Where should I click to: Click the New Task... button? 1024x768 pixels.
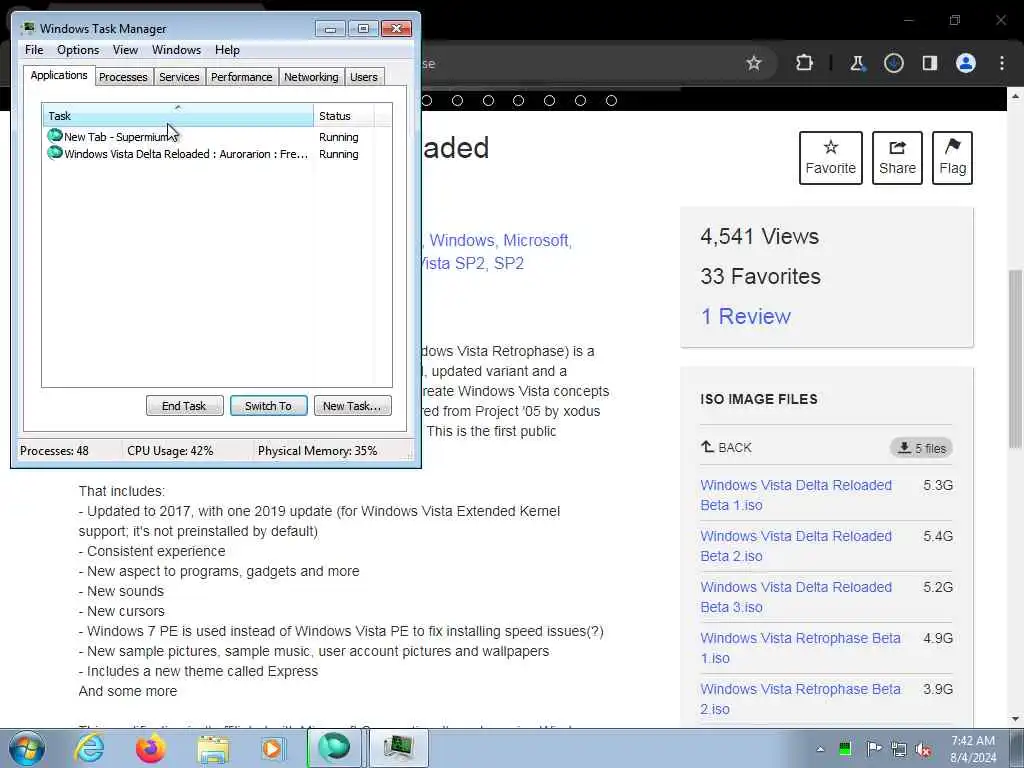click(x=352, y=406)
